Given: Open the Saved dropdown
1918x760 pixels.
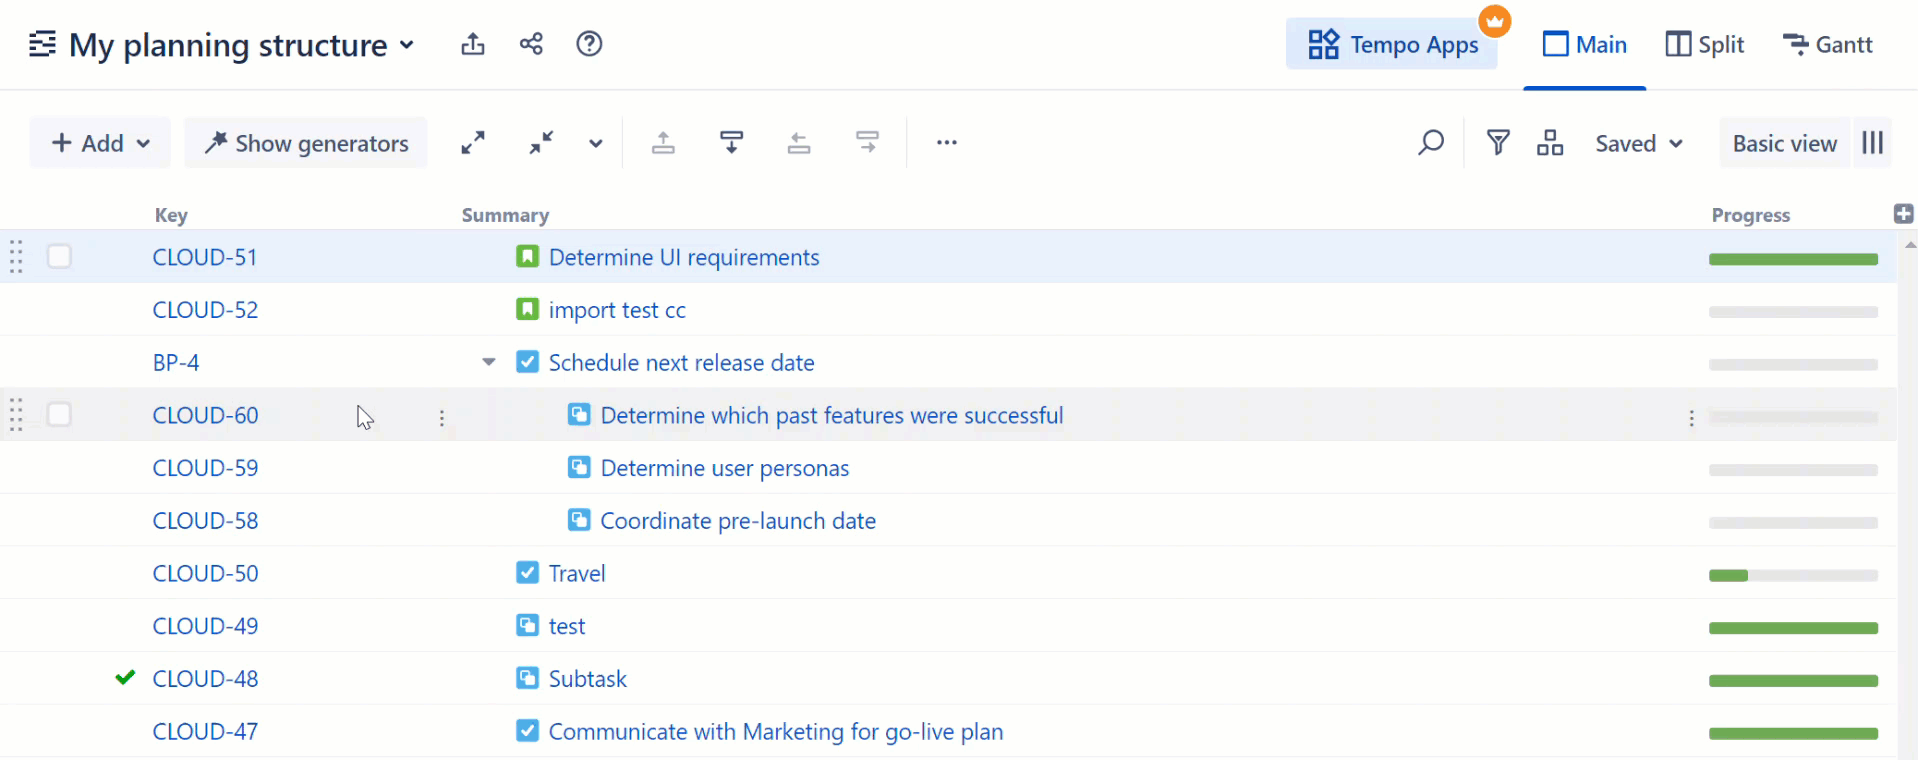Looking at the screenshot, I should (1638, 143).
